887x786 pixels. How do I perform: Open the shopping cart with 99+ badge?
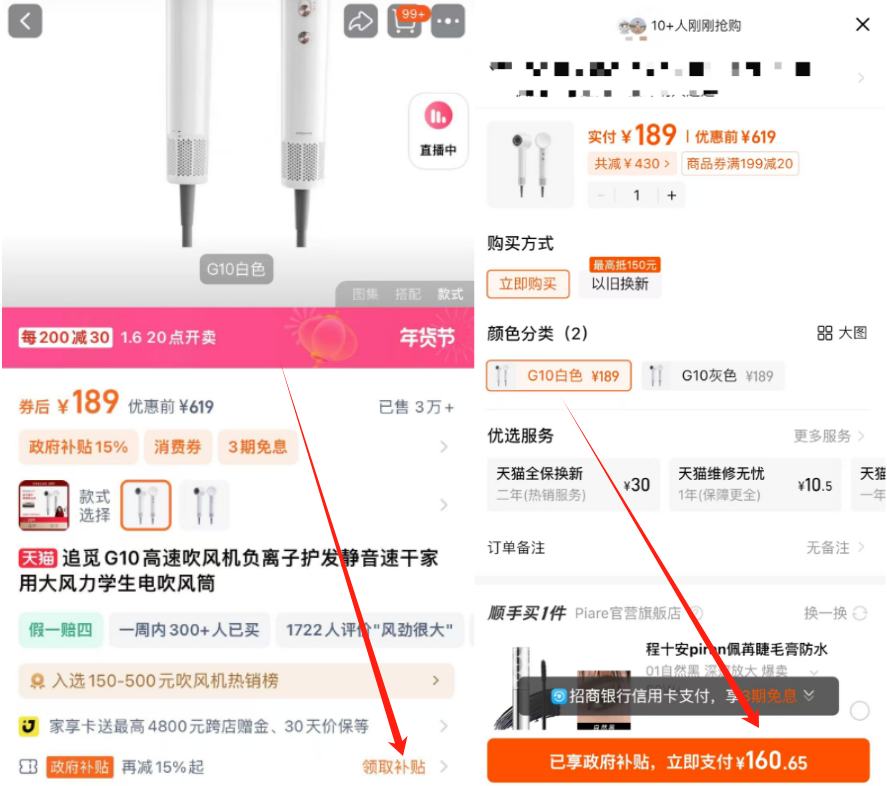404,22
